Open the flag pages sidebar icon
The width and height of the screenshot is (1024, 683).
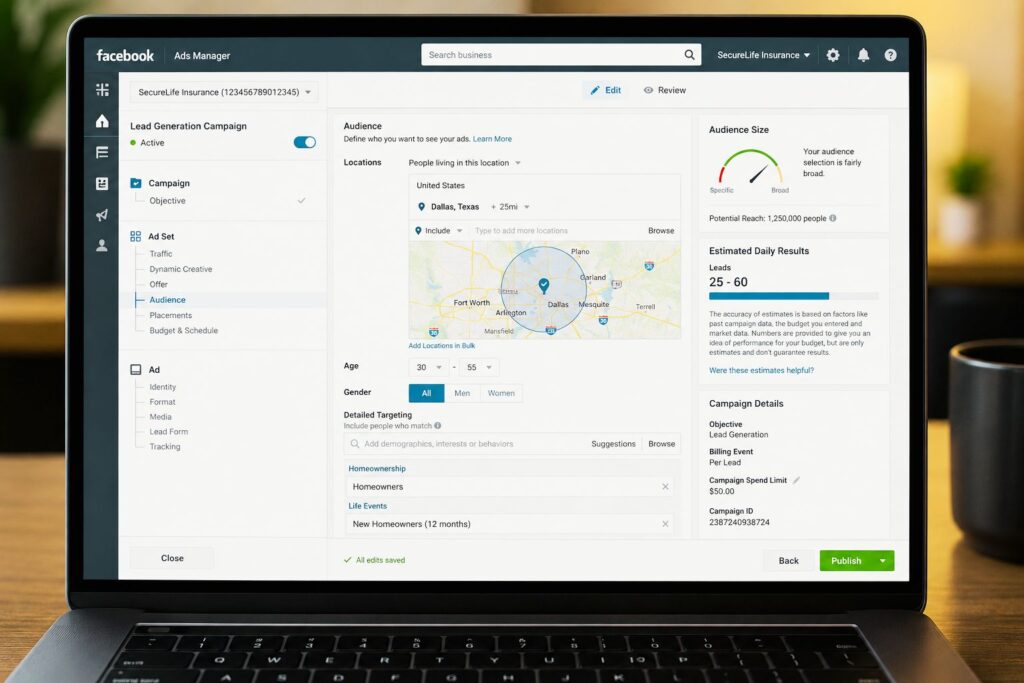pos(102,152)
